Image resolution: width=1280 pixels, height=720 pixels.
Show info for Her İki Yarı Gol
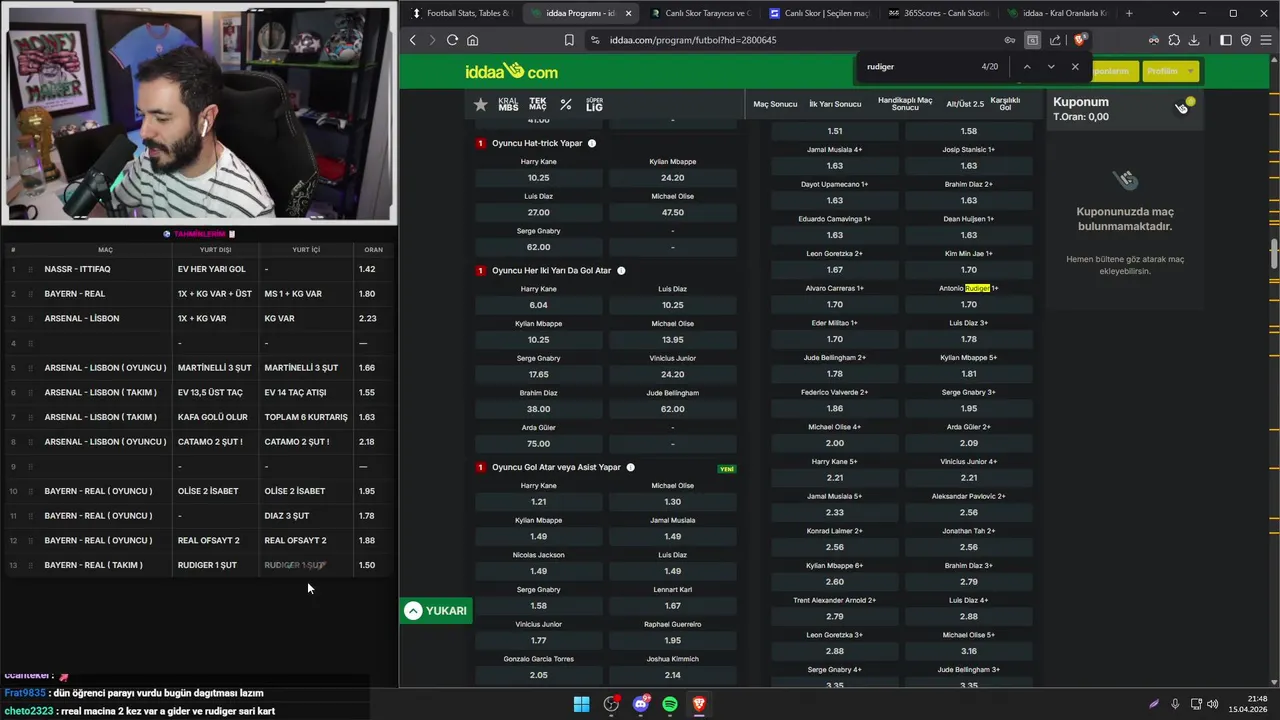click(621, 270)
